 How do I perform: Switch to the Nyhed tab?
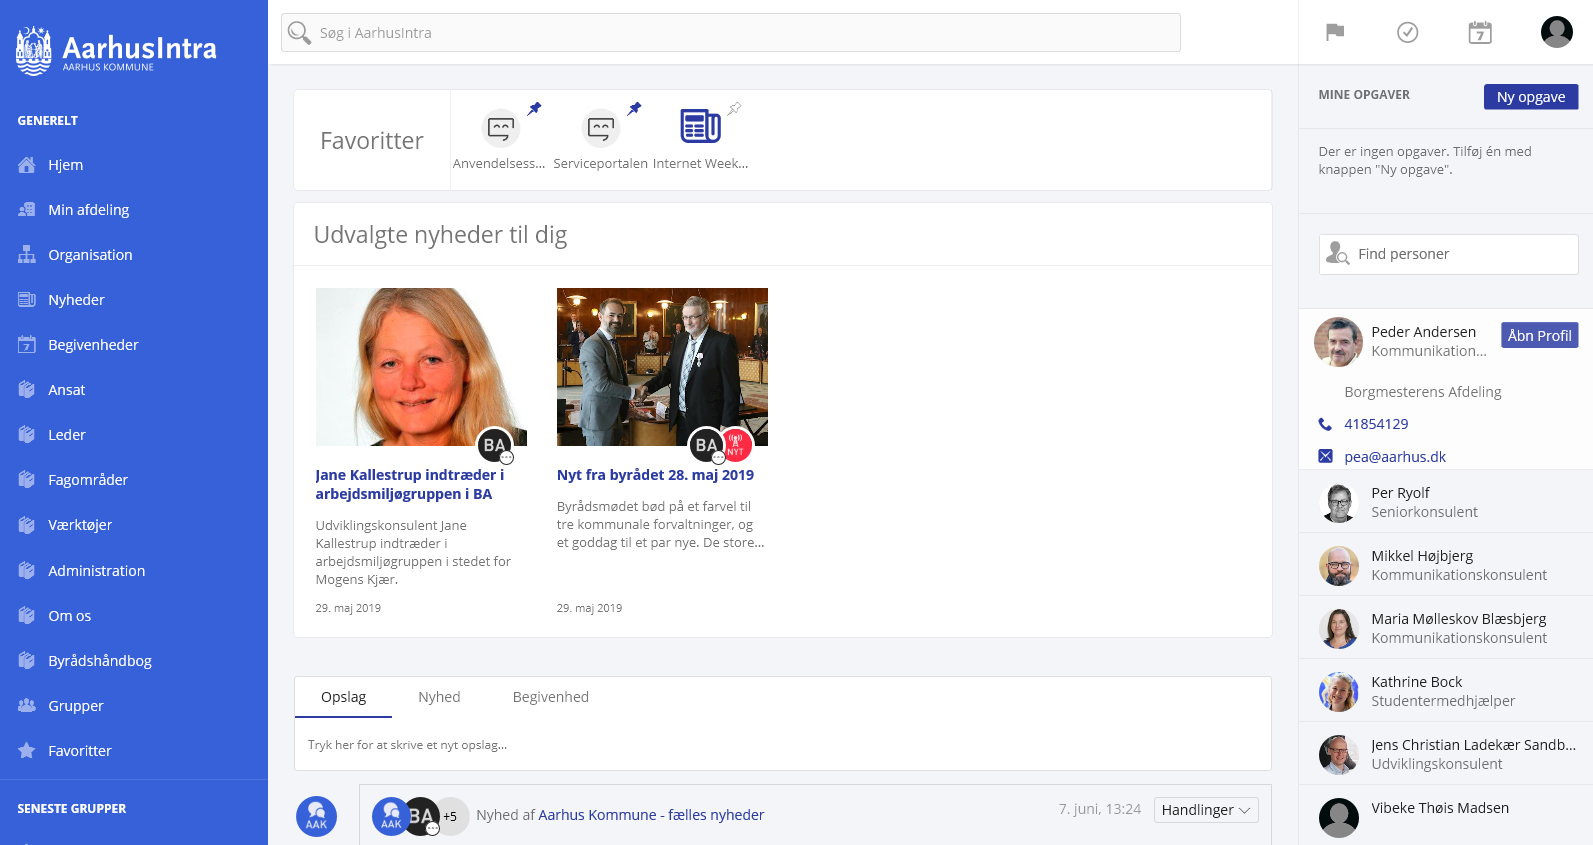[439, 697]
